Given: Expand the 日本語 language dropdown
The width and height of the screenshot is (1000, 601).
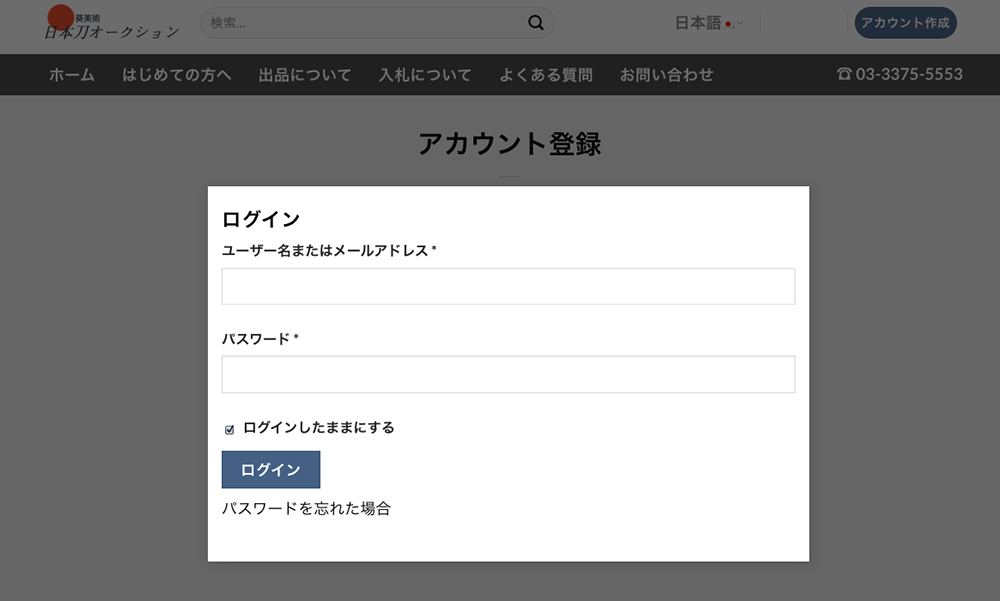Looking at the screenshot, I should coord(706,23).
